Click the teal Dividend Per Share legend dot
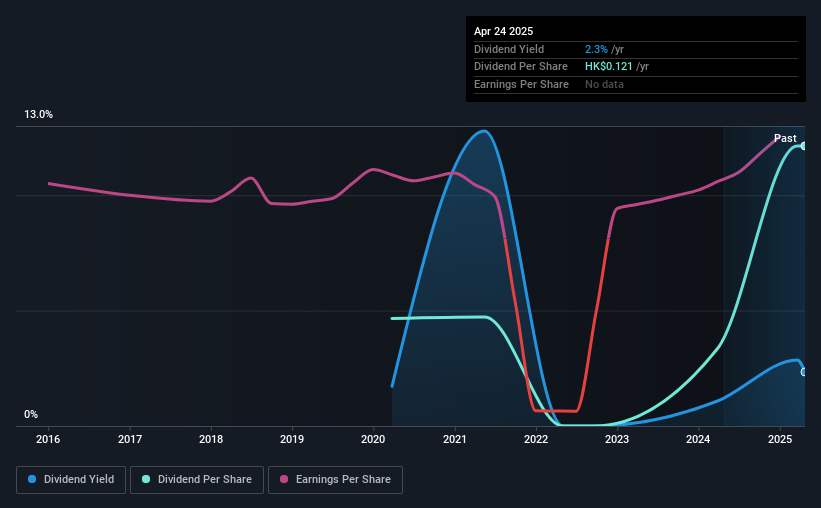 pos(146,479)
